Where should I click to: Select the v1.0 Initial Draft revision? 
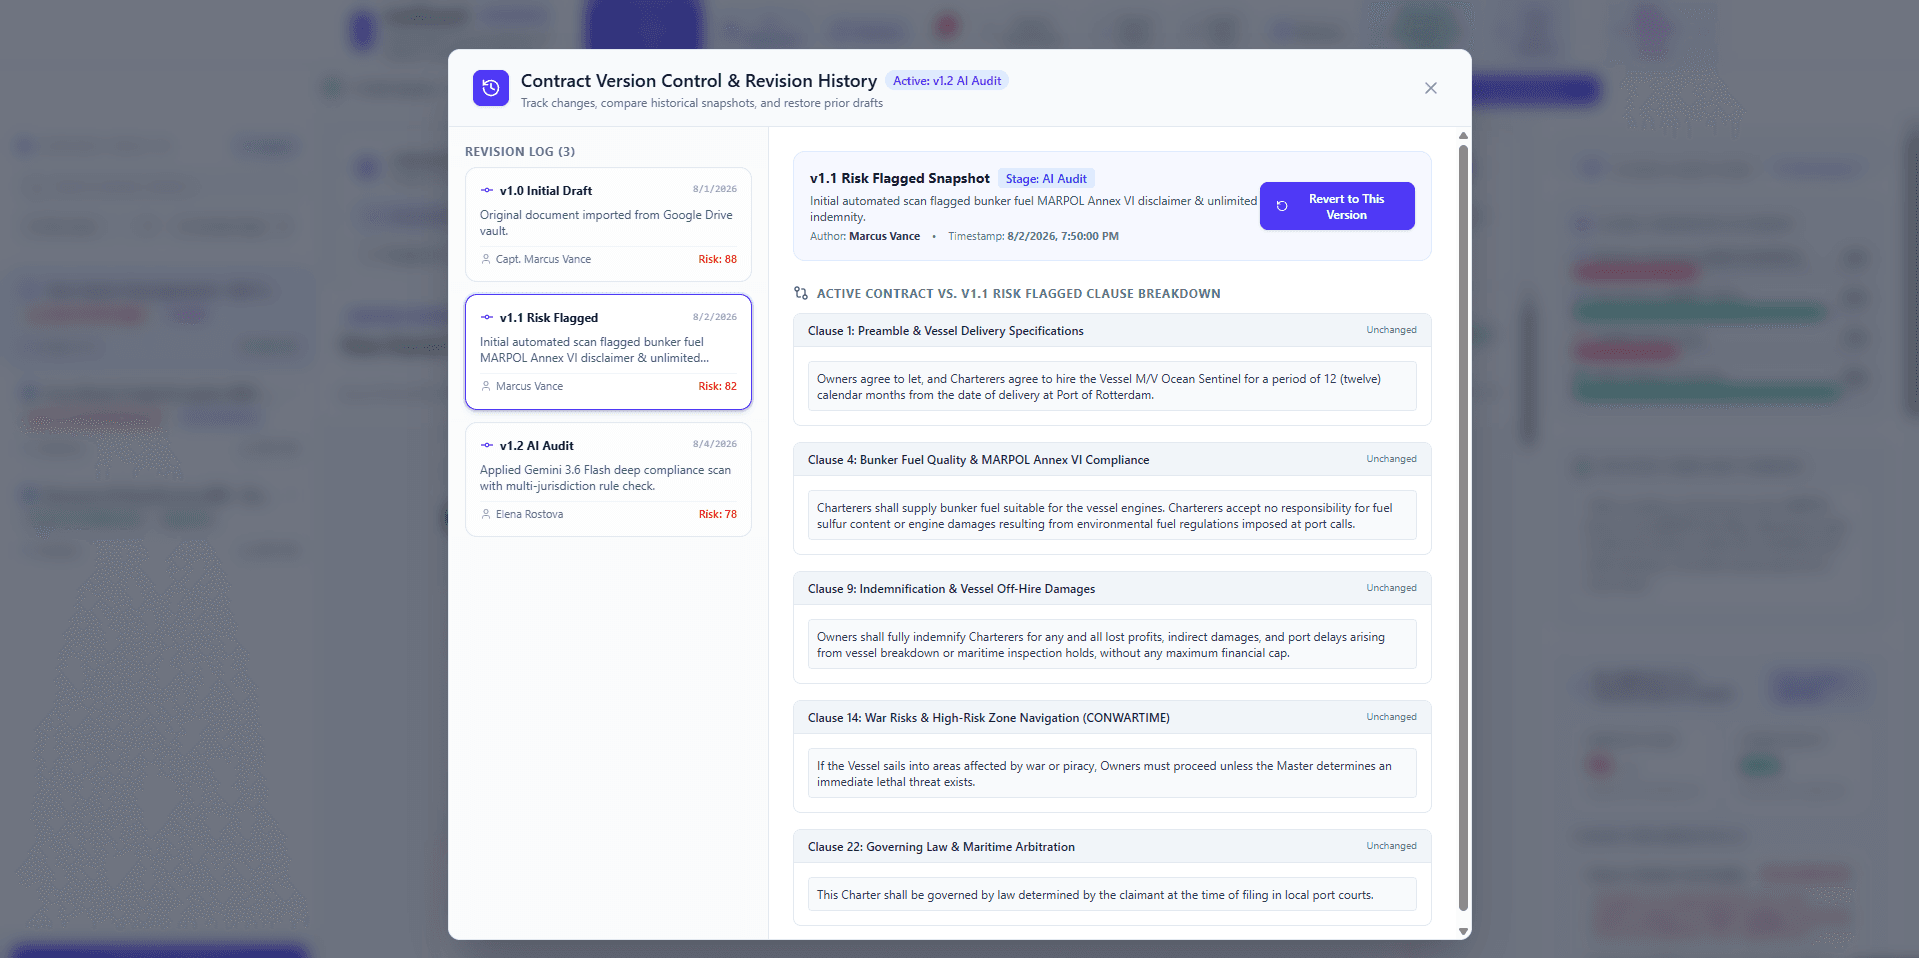pos(608,224)
